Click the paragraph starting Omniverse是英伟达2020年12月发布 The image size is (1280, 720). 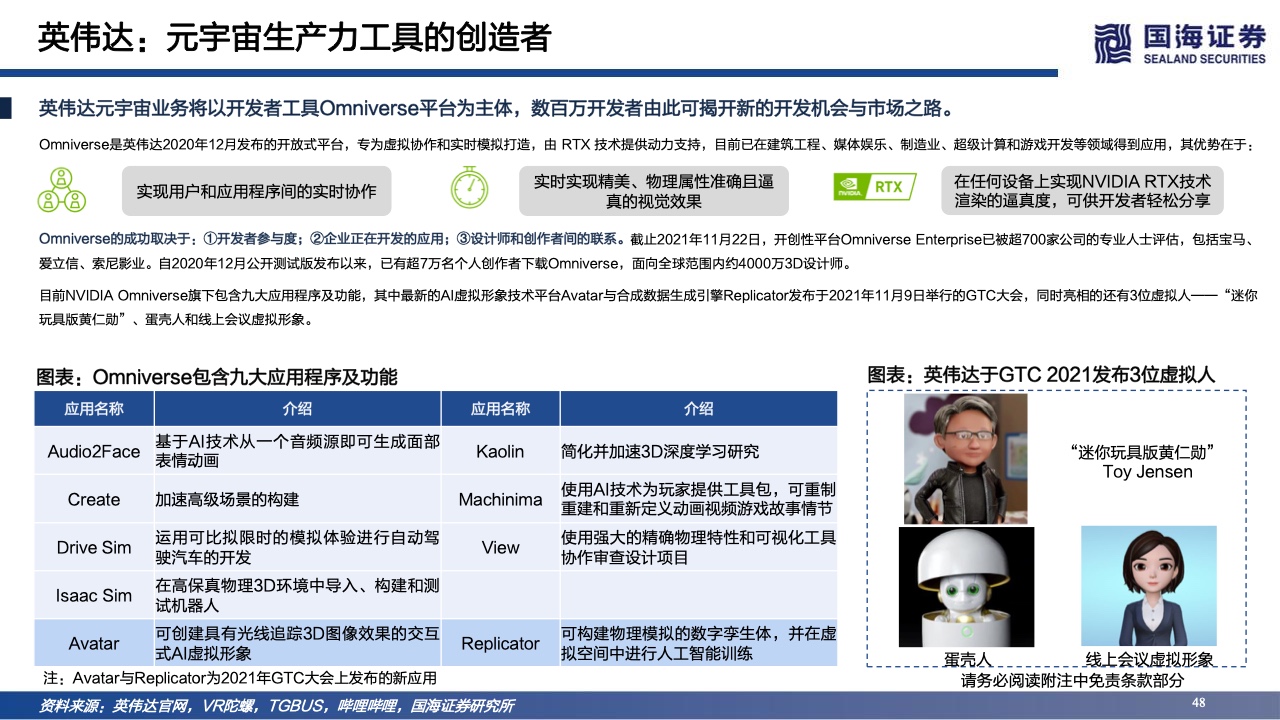coord(646,145)
